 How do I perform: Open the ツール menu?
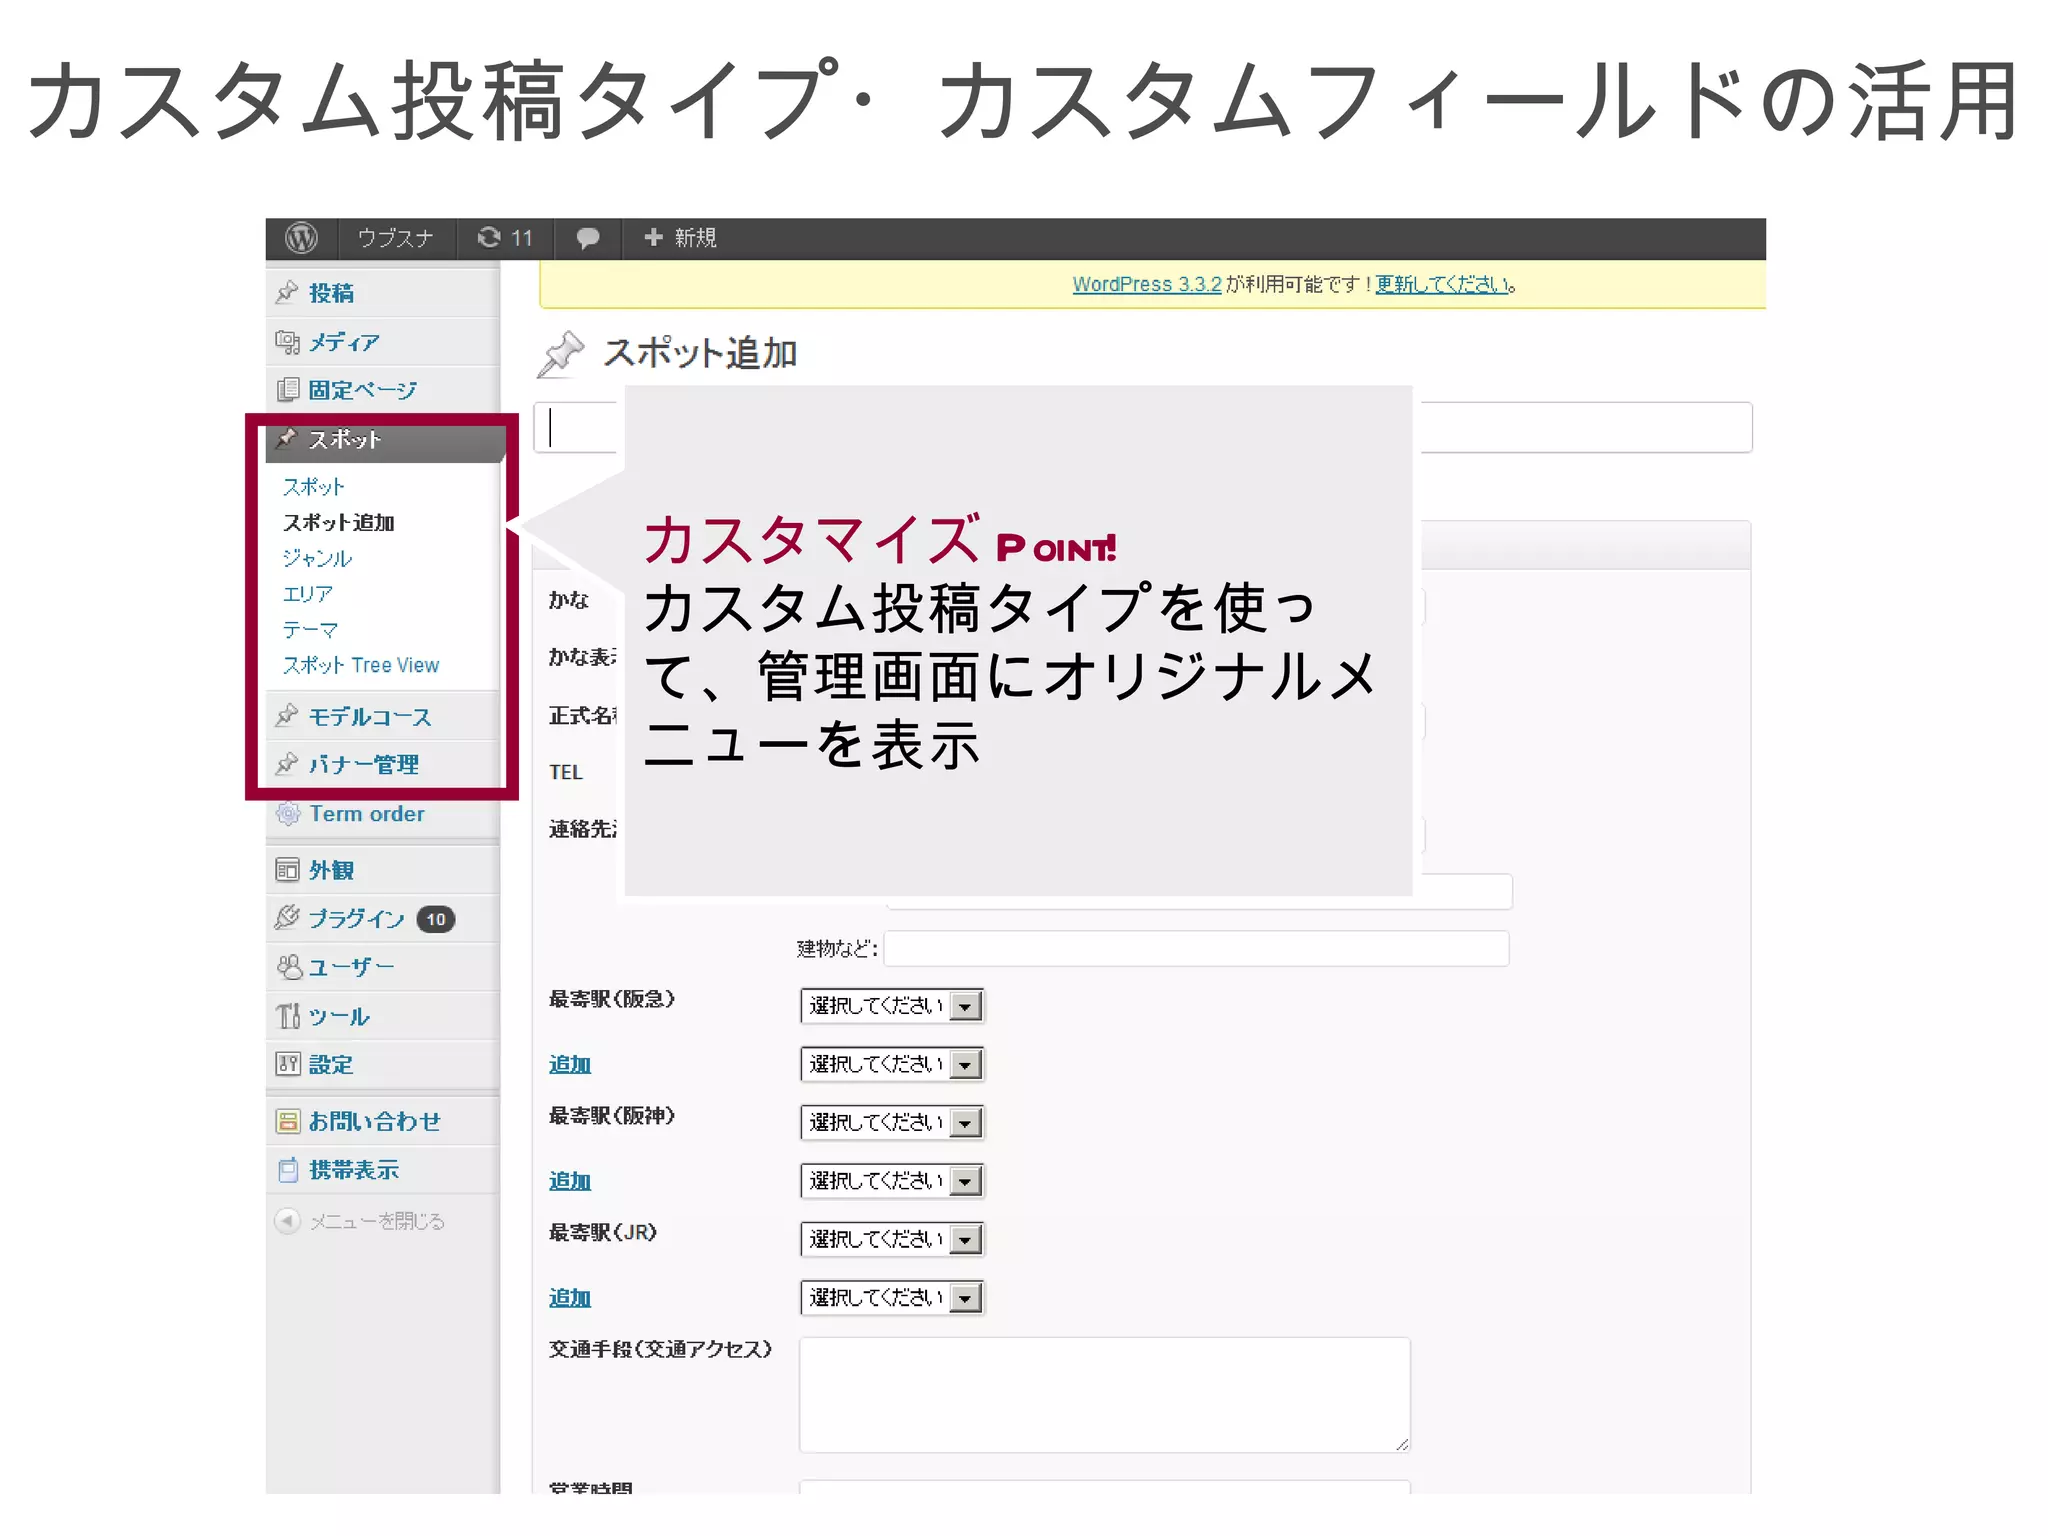click(x=339, y=1016)
